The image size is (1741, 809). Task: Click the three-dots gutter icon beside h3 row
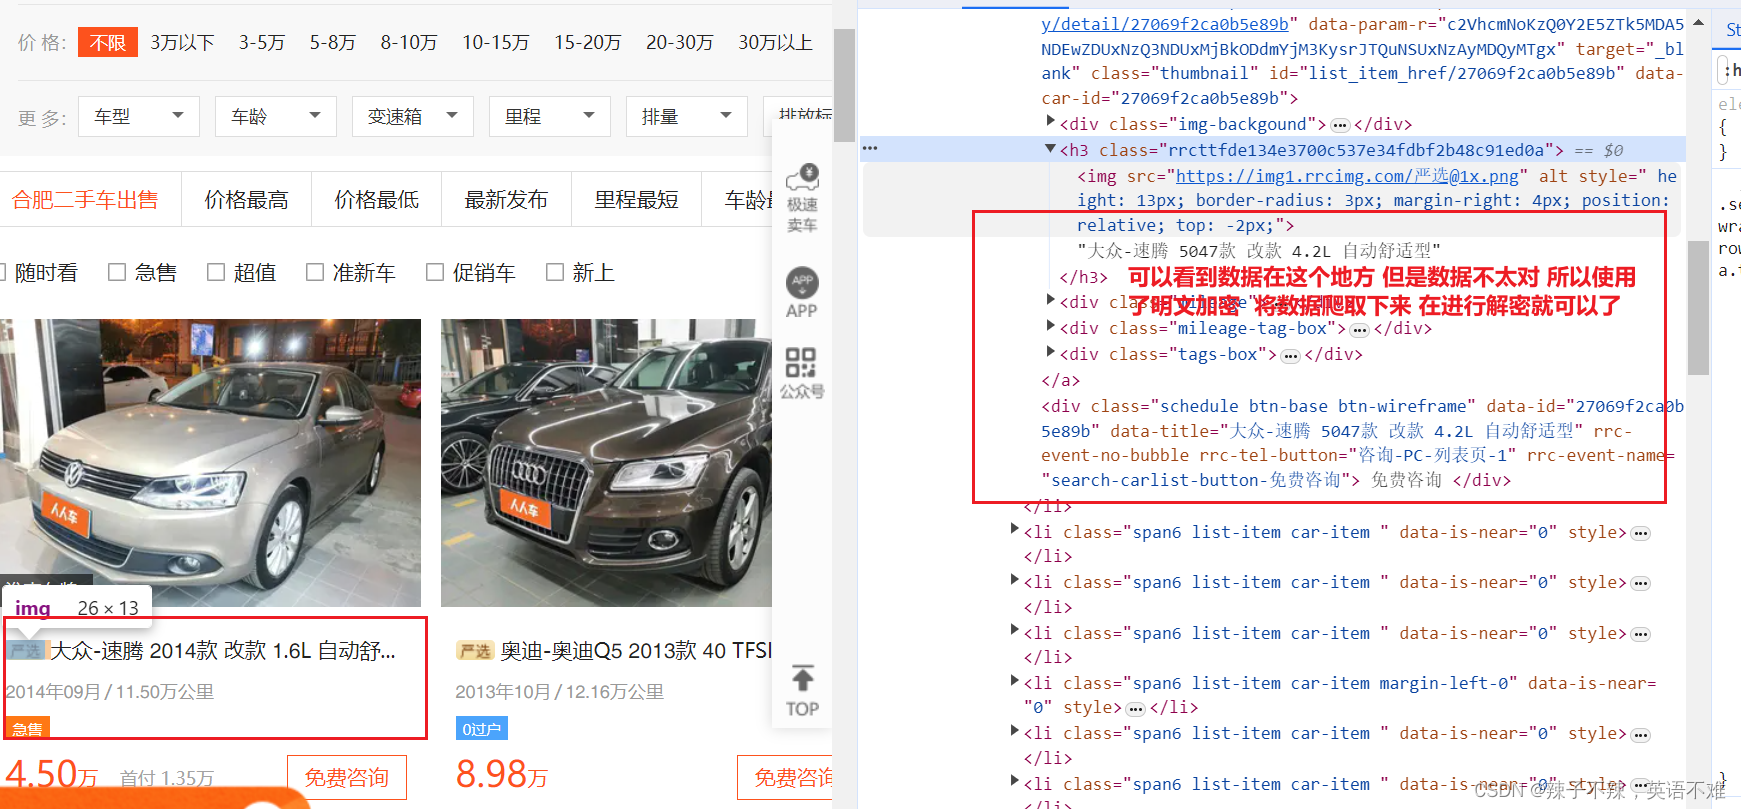click(x=870, y=149)
